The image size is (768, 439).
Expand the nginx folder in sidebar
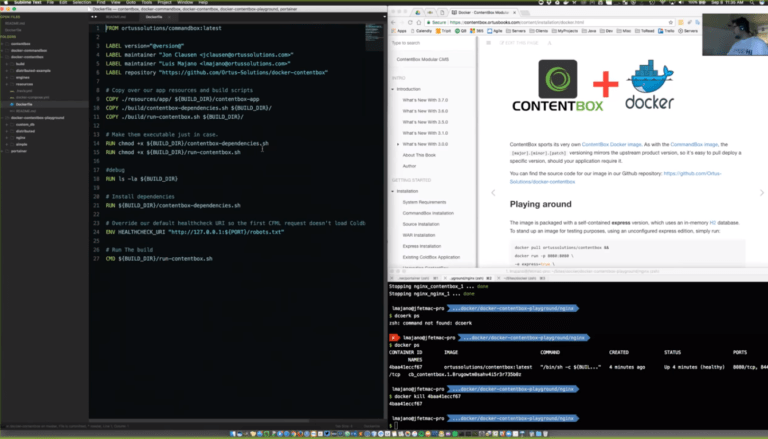pyautogui.click(x=7, y=138)
